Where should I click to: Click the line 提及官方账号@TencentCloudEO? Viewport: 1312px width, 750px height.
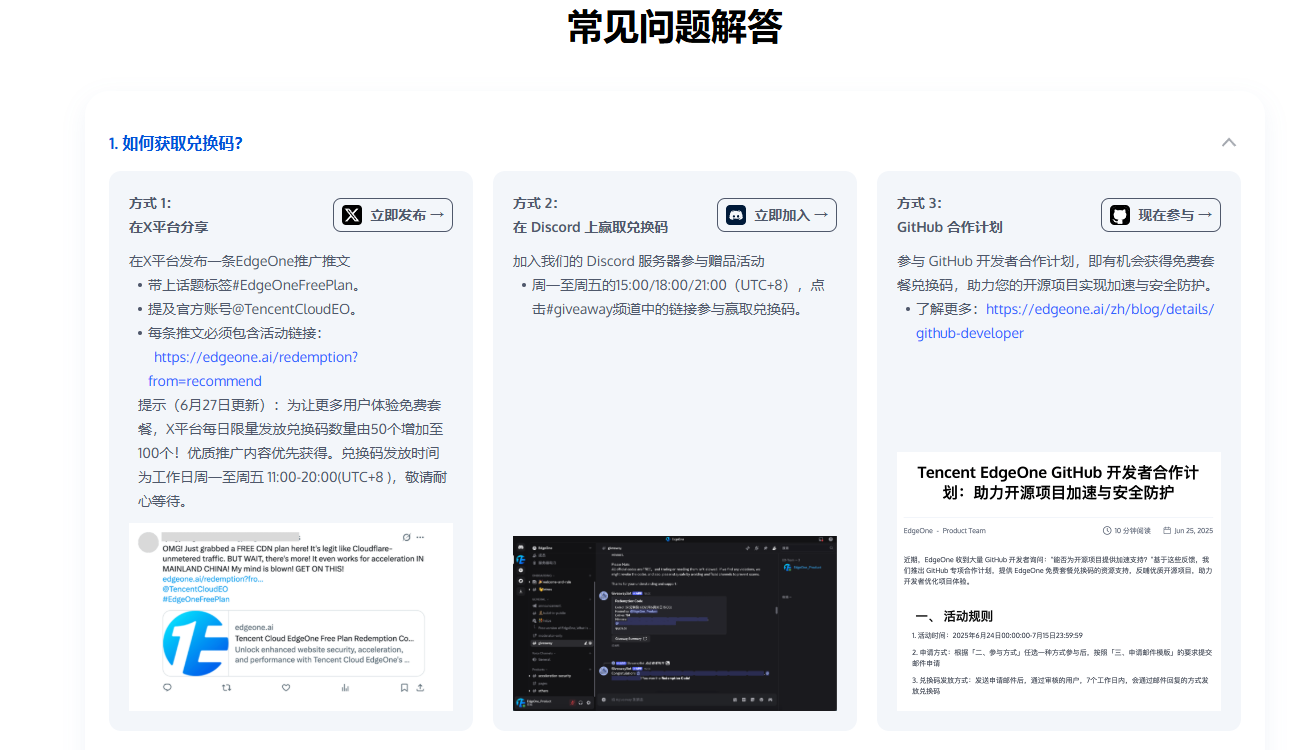(x=255, y=309)
